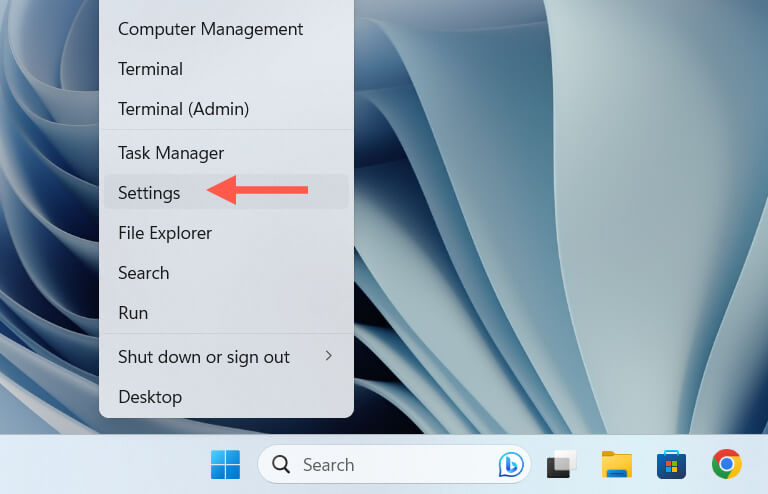The width and height of the screenshot is (768, 494).
Task: Click the magnifier icon in taskbar search
Action: point(281,464)
